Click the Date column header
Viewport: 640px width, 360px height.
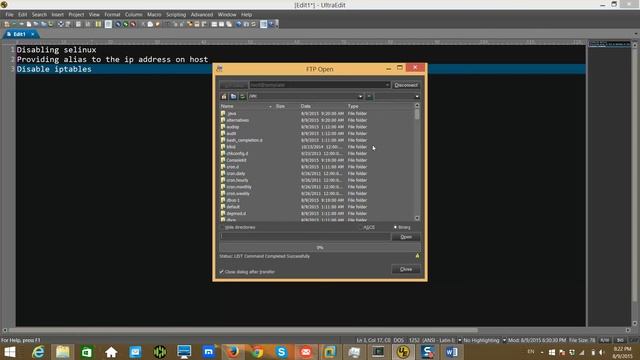(x=322, y=106)
